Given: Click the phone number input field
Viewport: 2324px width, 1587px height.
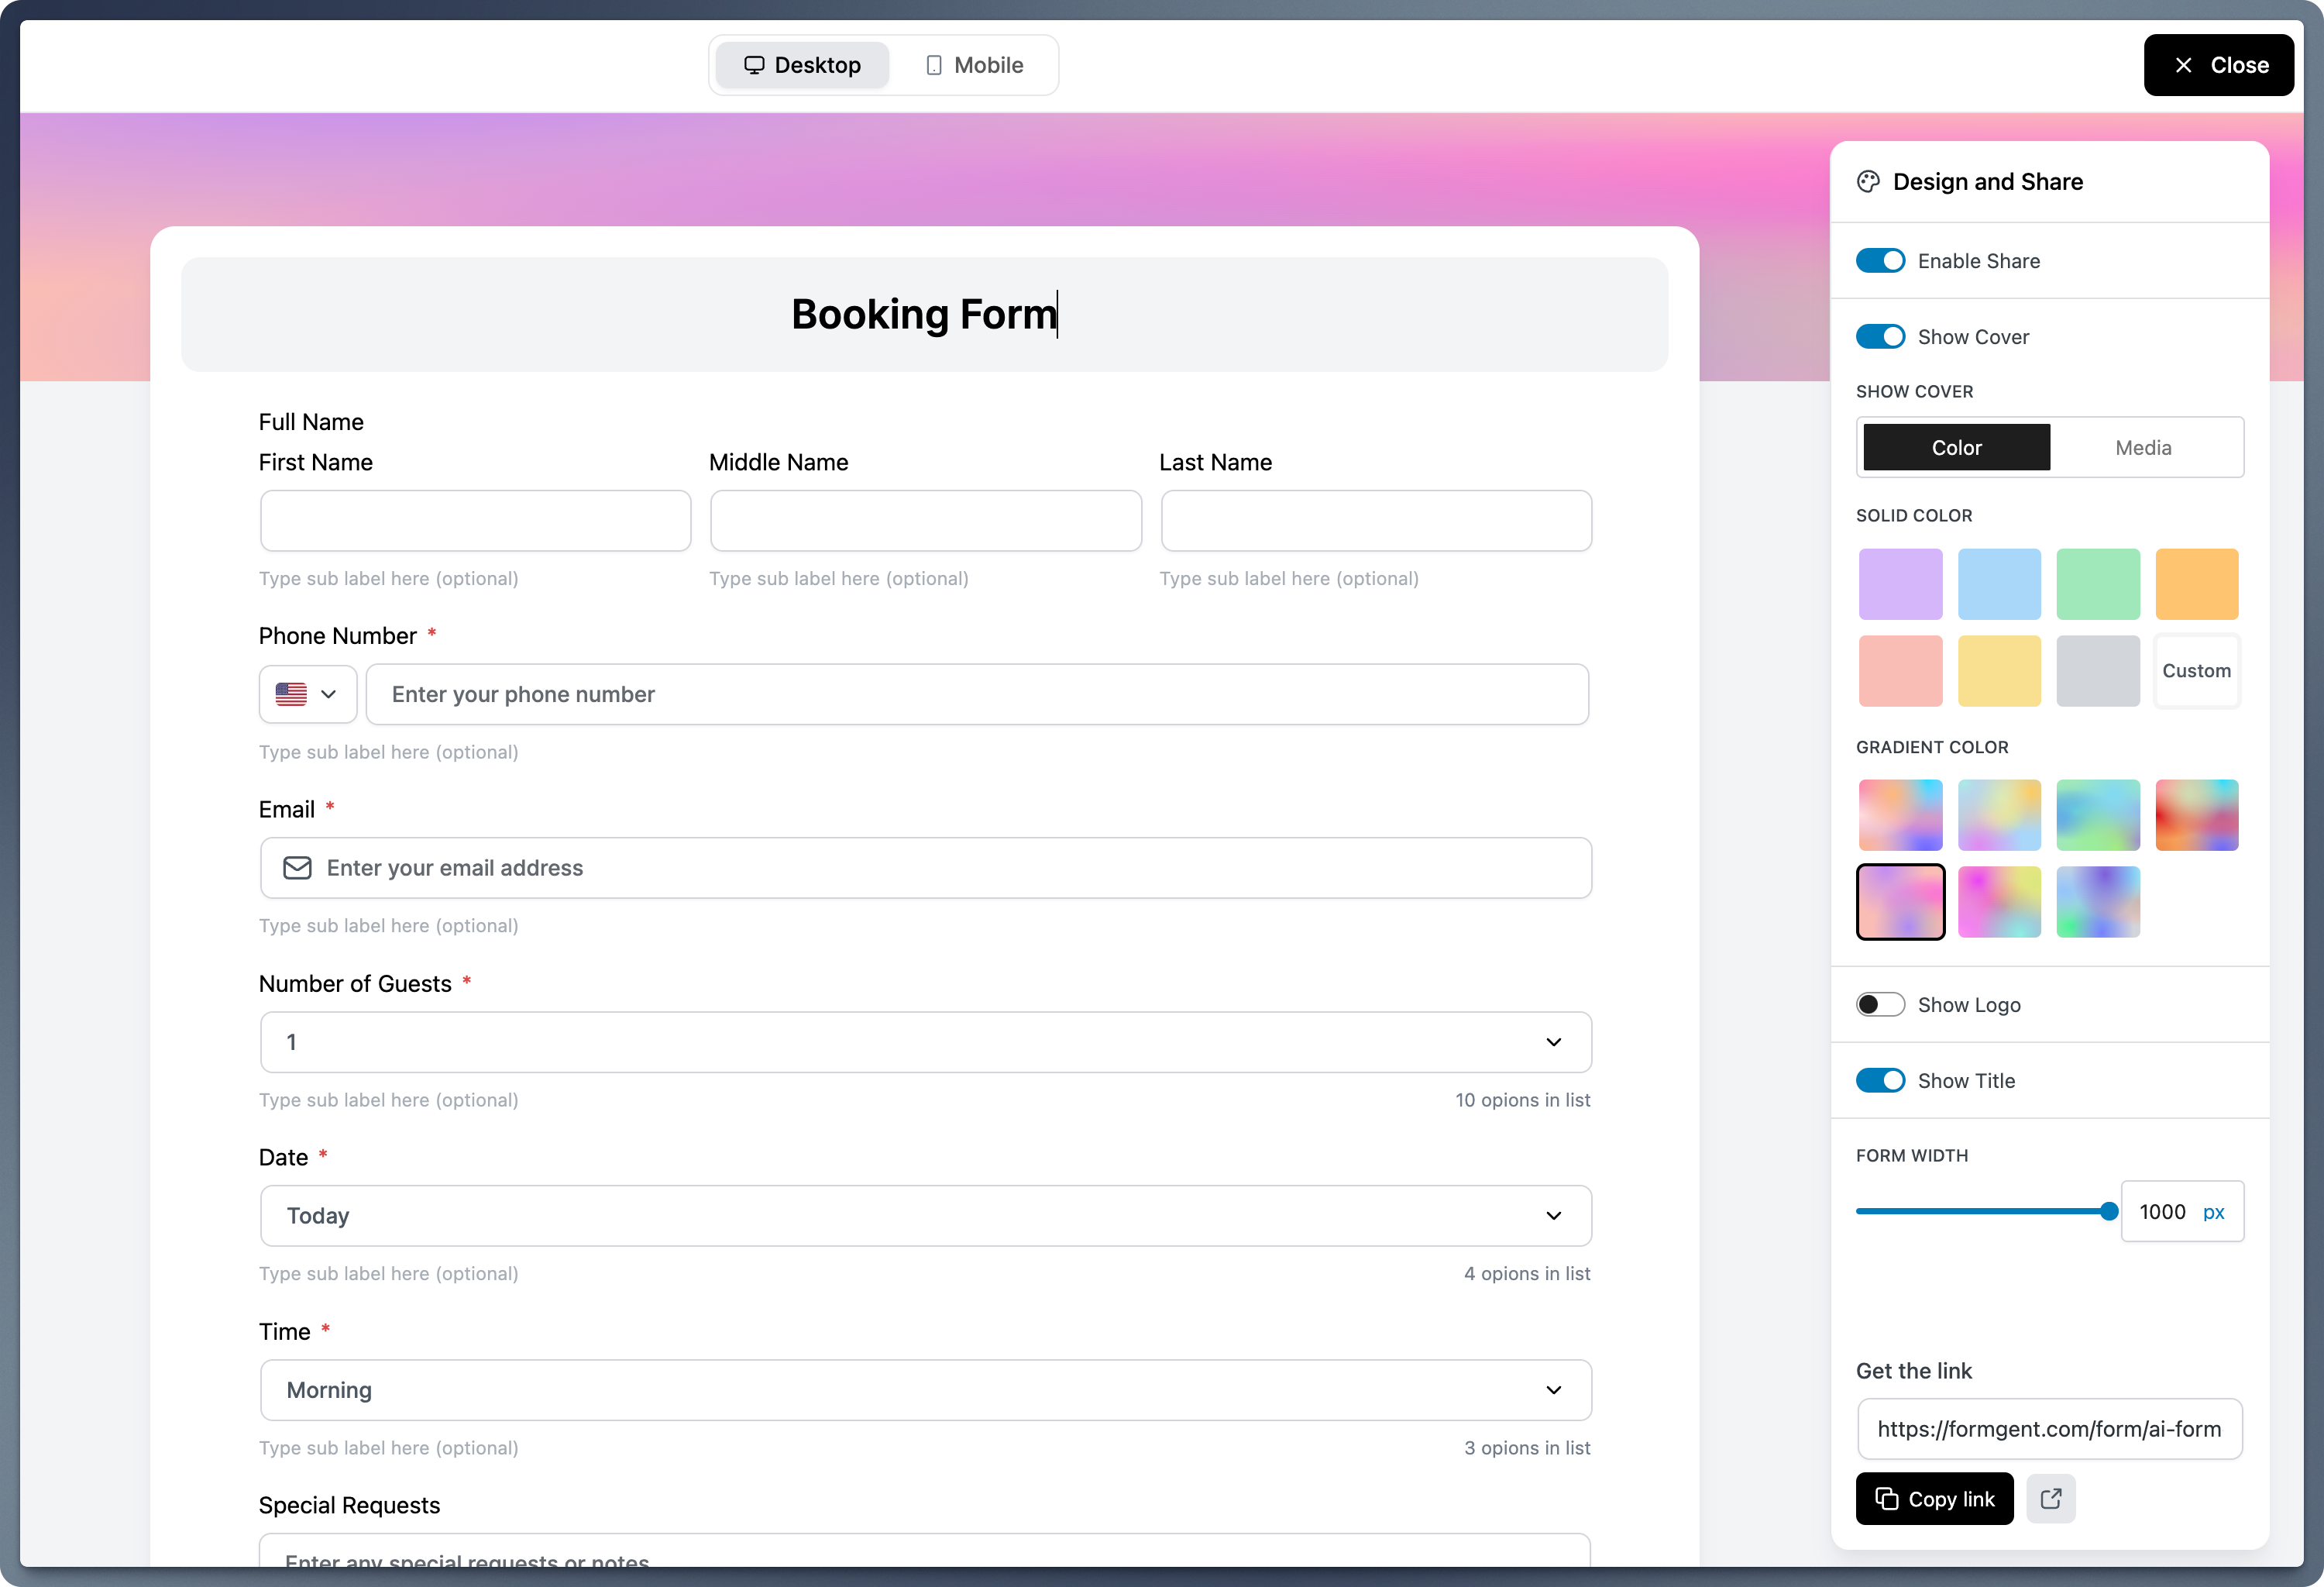Looking at the screenshot, I should tap(977, 694).
